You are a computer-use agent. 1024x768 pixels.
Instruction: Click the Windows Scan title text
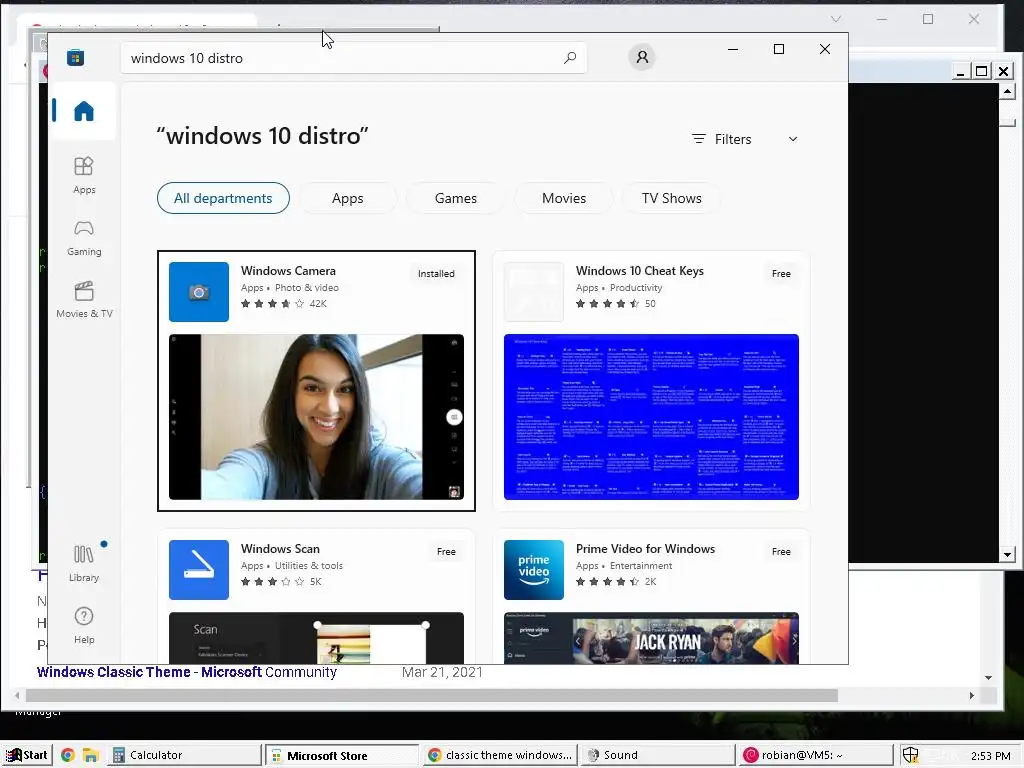[x=280, y=549]
